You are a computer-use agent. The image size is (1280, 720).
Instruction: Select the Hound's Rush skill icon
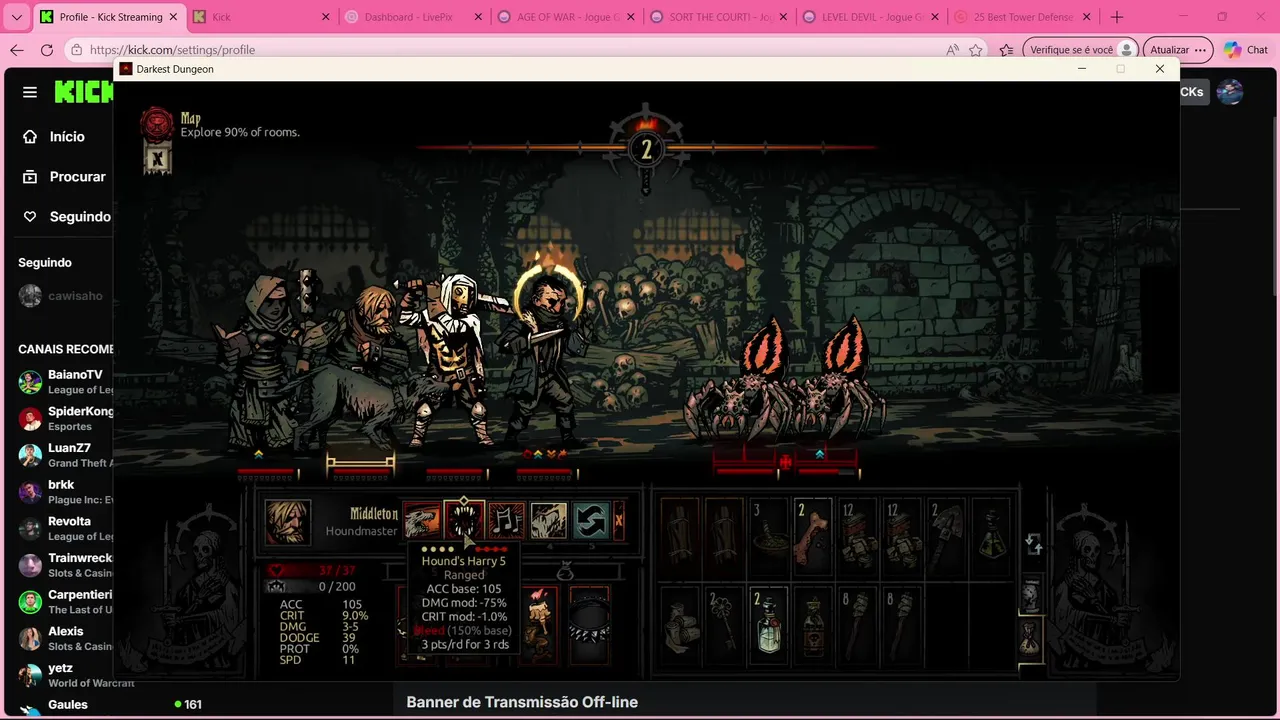[x=422, y=521]
